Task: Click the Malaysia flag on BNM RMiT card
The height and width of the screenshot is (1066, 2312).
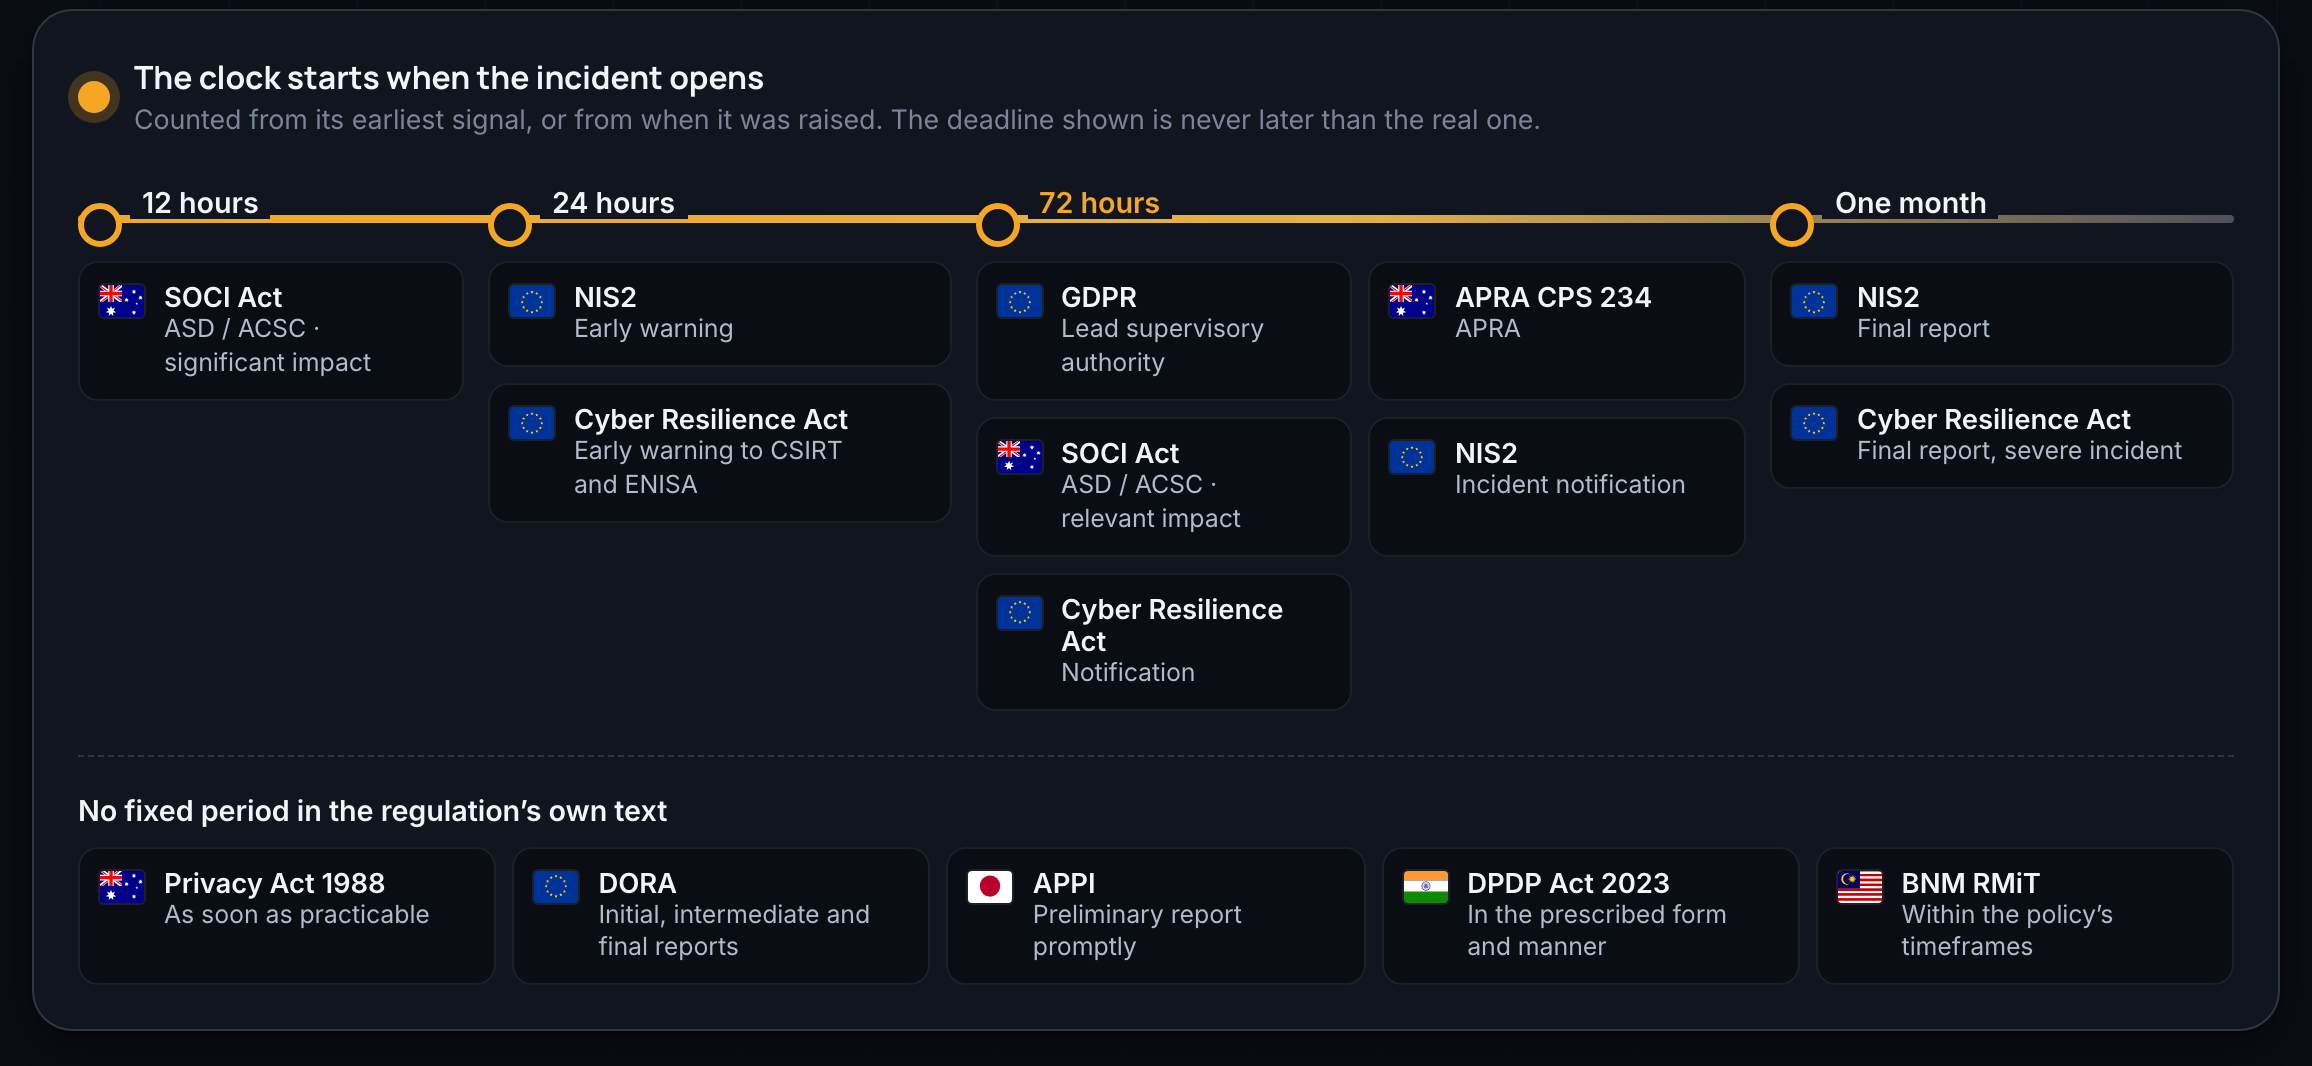Action: point(1860,887)
